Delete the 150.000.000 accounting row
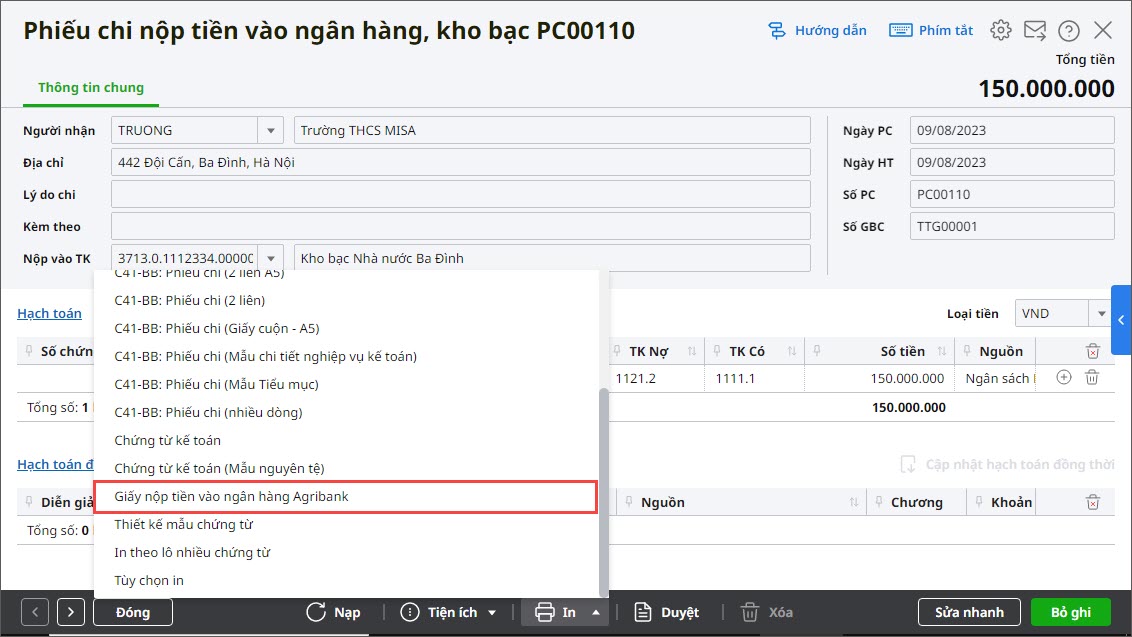Screen dimensions: 1132x637 pyautogui.click(x=1092, y=378)
